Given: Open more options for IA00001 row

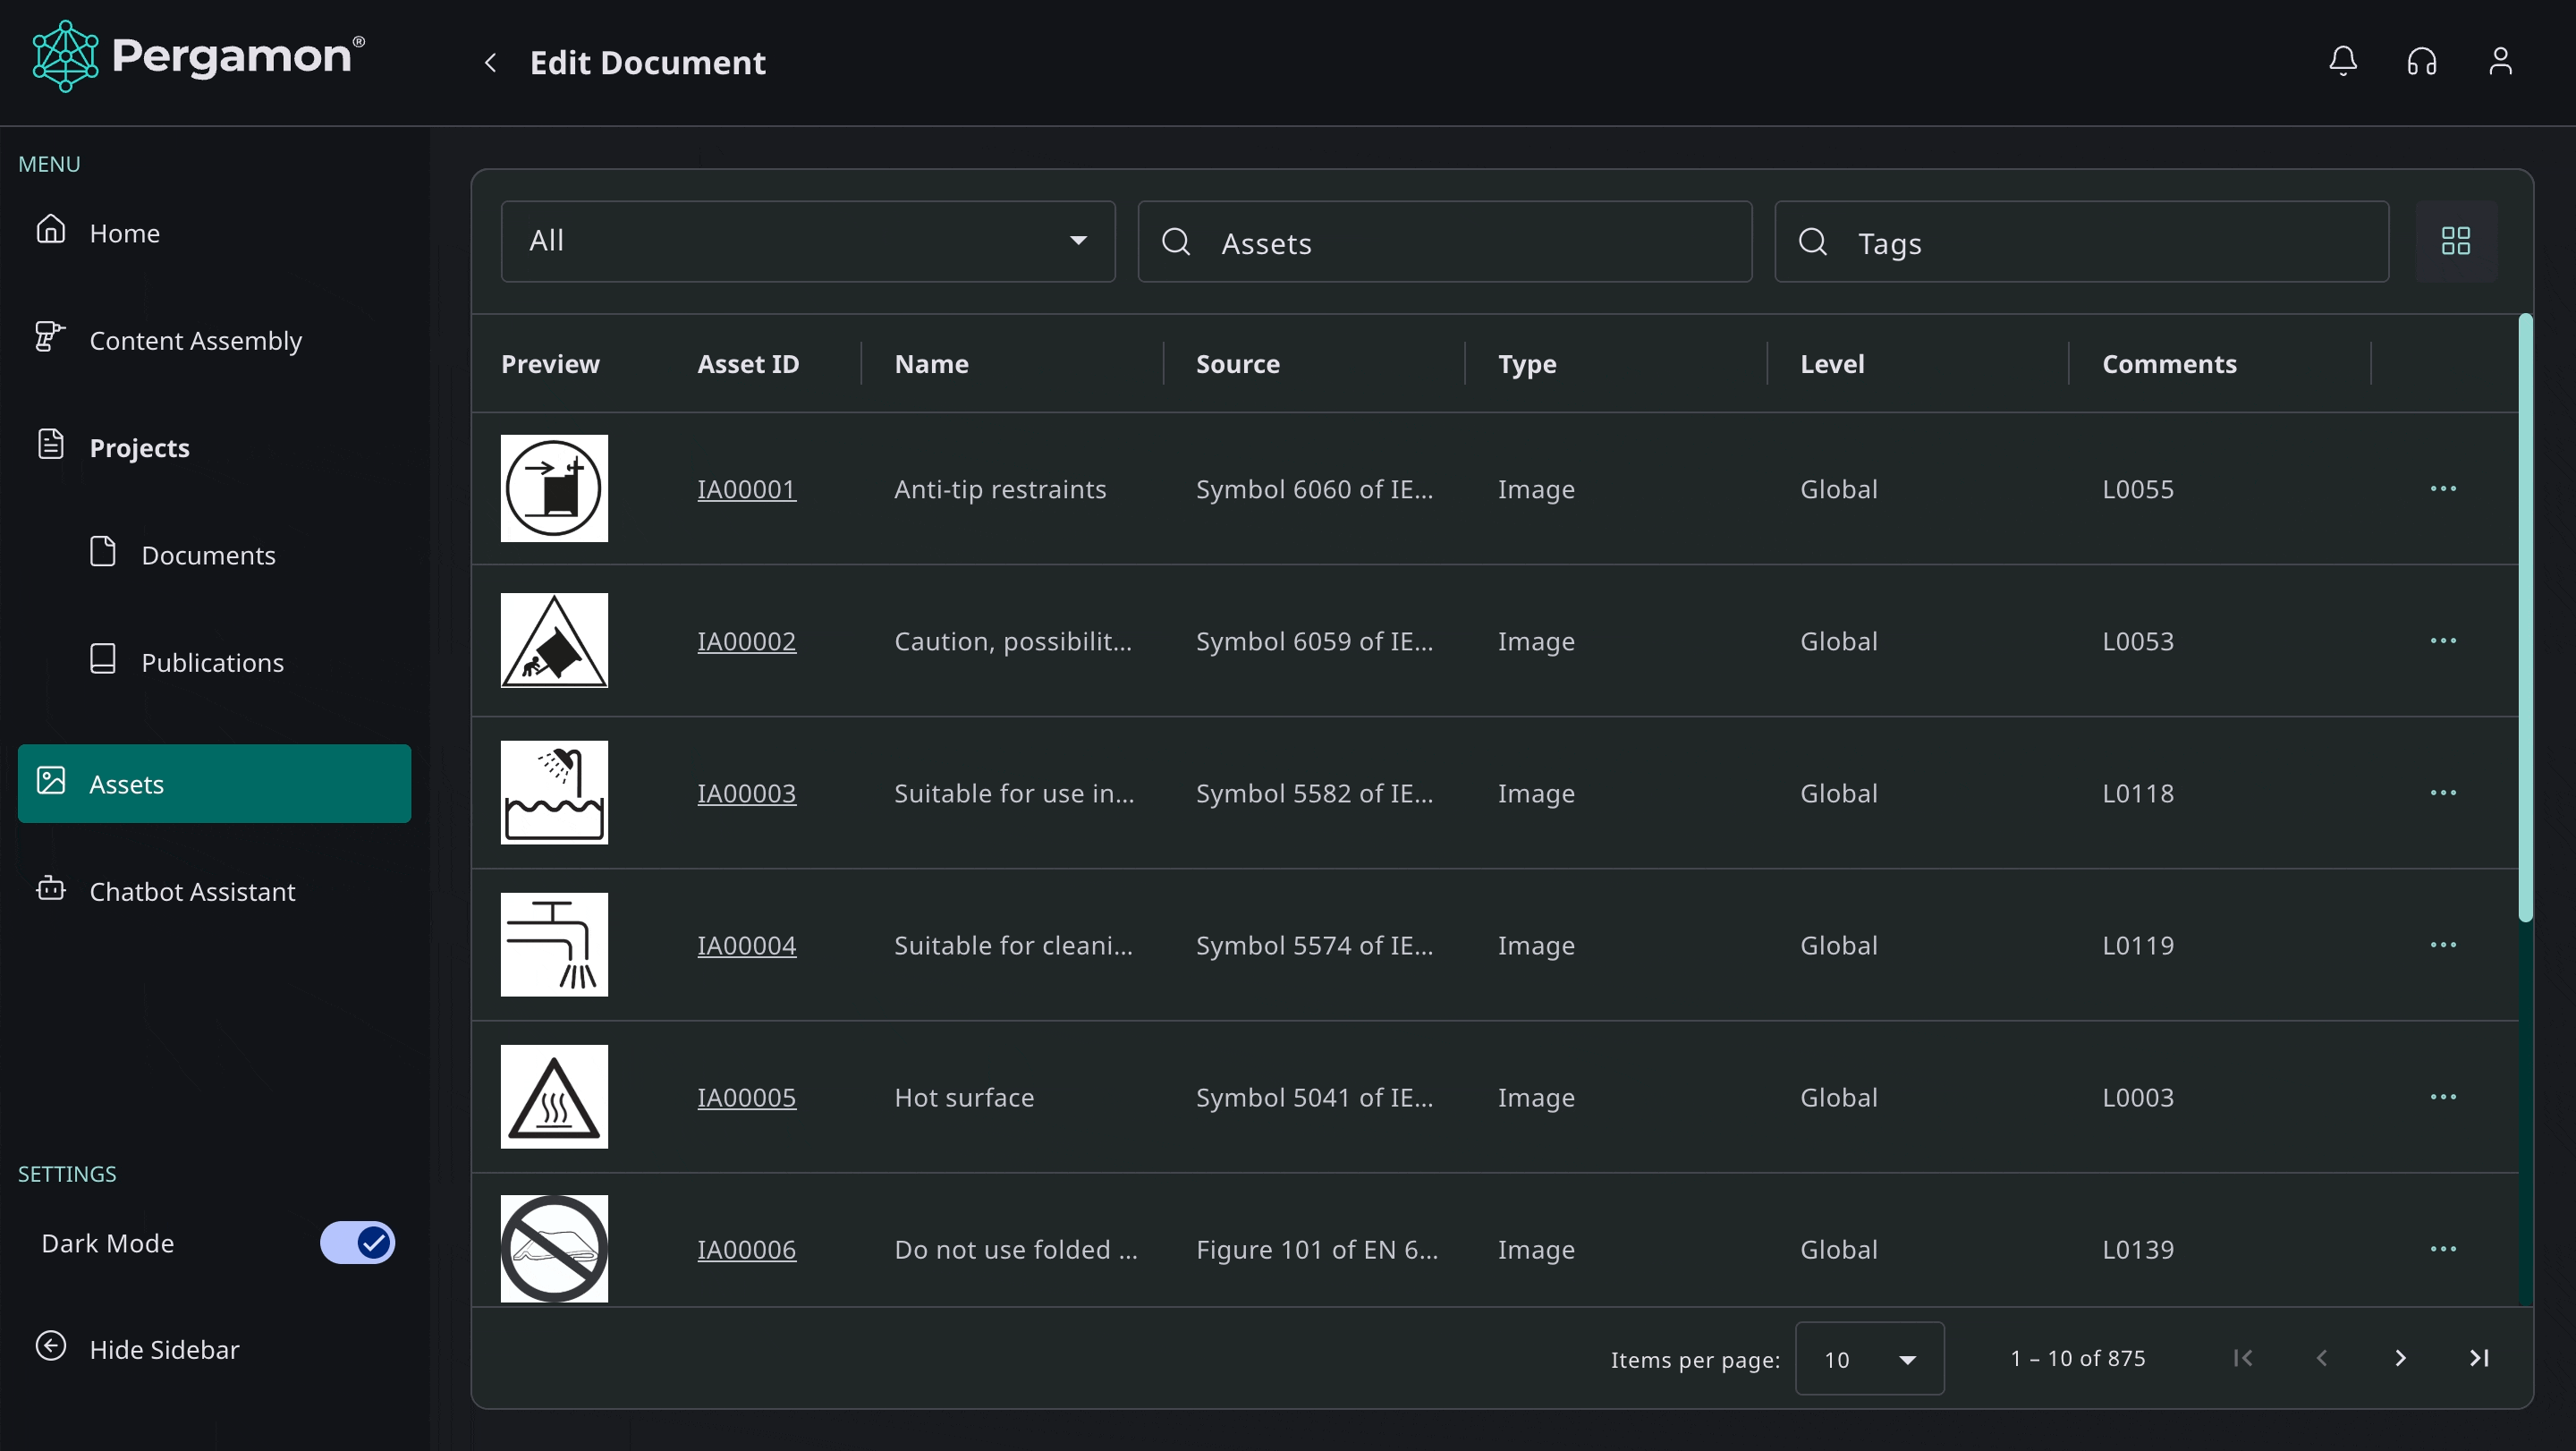Looking at the screenshot, I should coord(2443,489).
